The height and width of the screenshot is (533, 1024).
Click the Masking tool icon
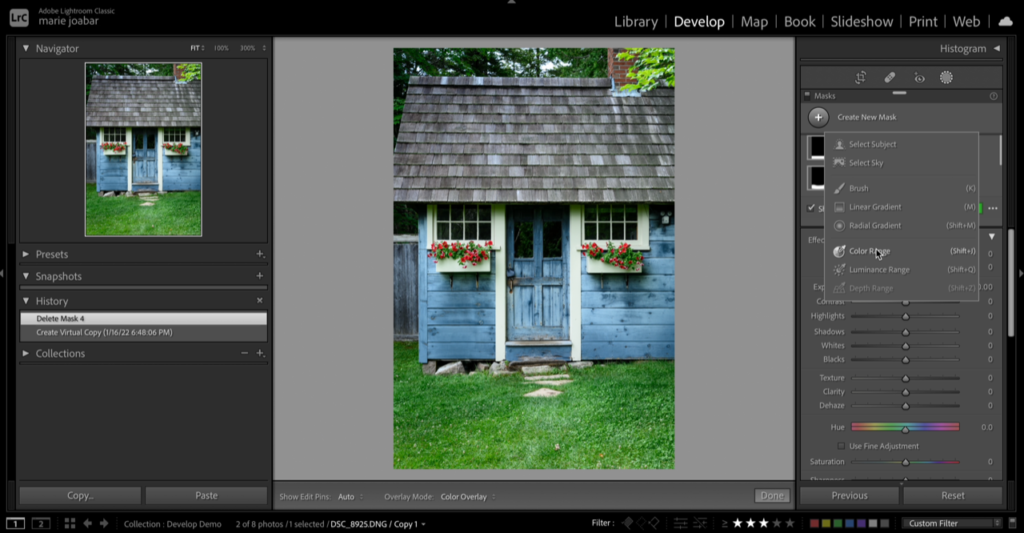946,77
